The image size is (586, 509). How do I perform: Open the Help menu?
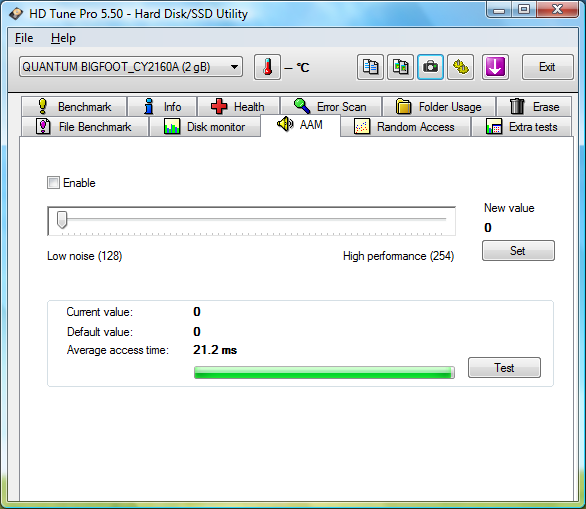(x=63, y=38)
